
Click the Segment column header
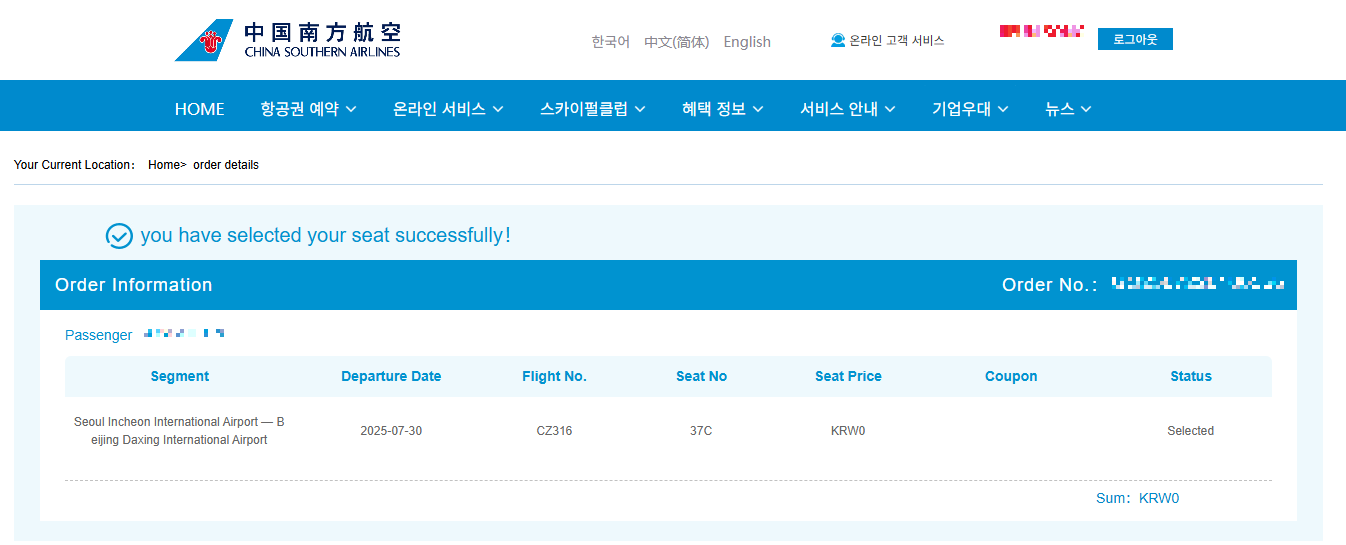(180, 377)
